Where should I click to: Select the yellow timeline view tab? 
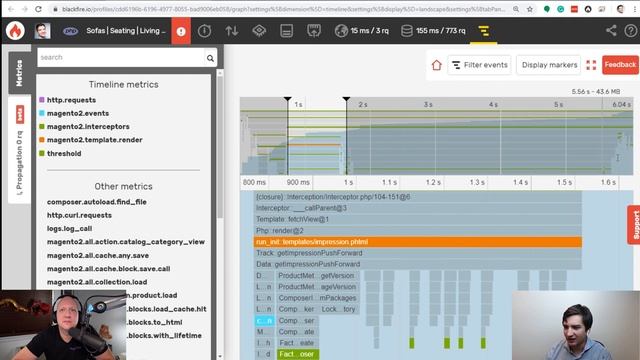[x=484, y=31]
